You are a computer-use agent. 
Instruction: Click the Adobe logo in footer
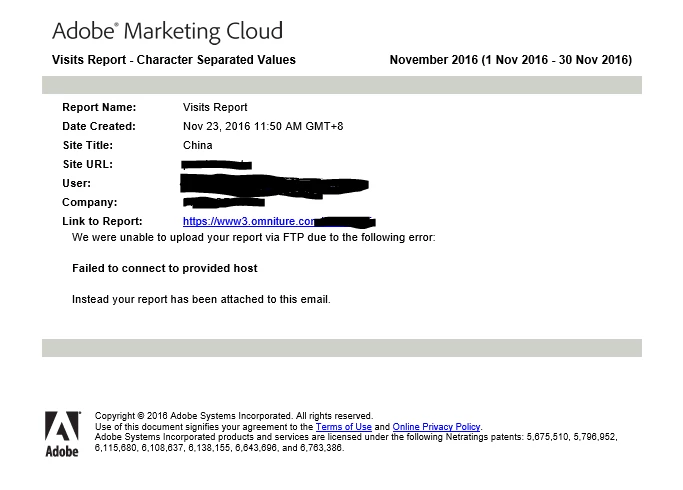point(62,434)
